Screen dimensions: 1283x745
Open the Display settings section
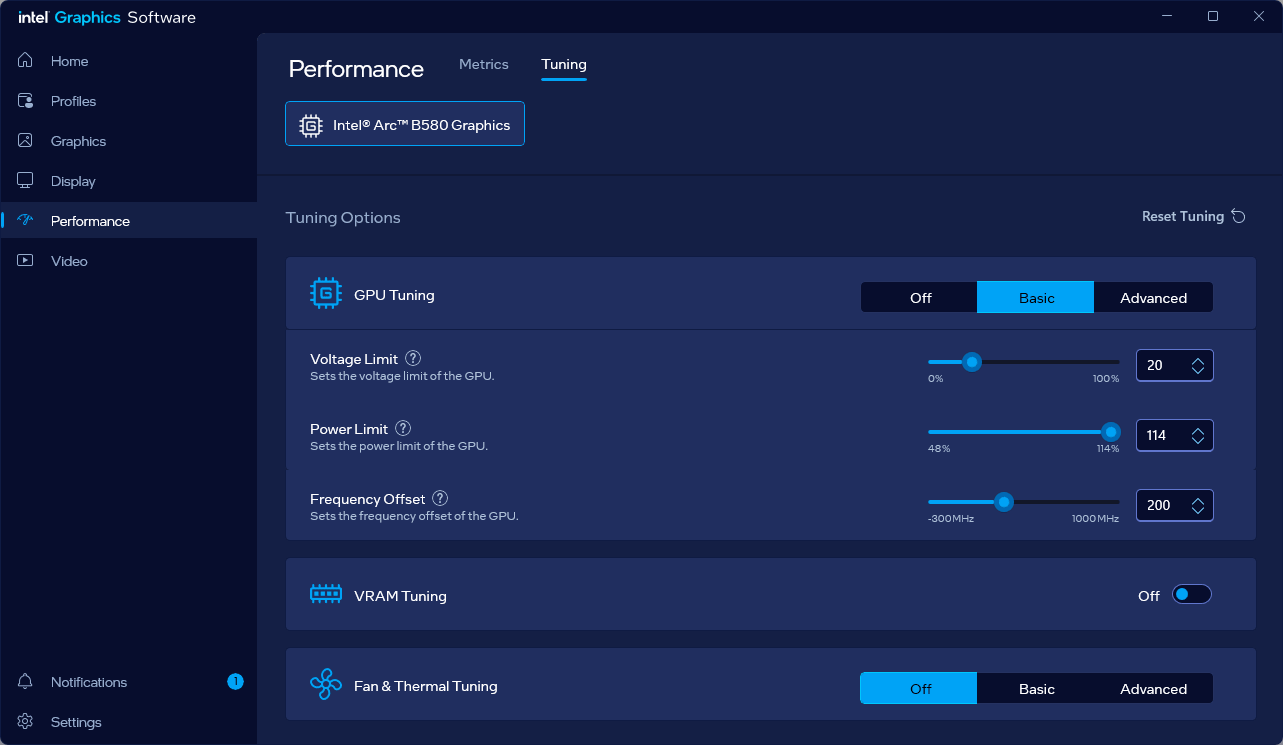pyautogui.click(x=73, y=181)
